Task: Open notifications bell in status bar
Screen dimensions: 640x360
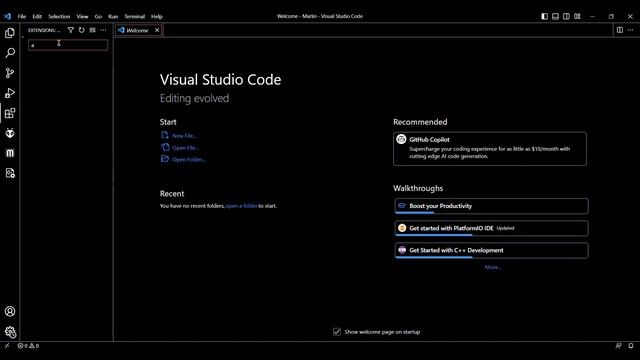Action: point(631,346)
